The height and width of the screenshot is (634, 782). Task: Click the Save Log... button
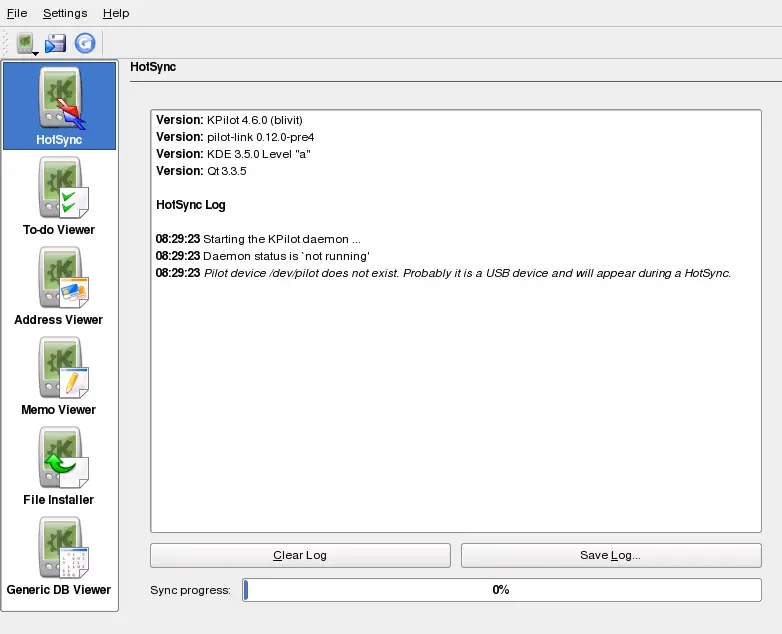tap(610, 555)
